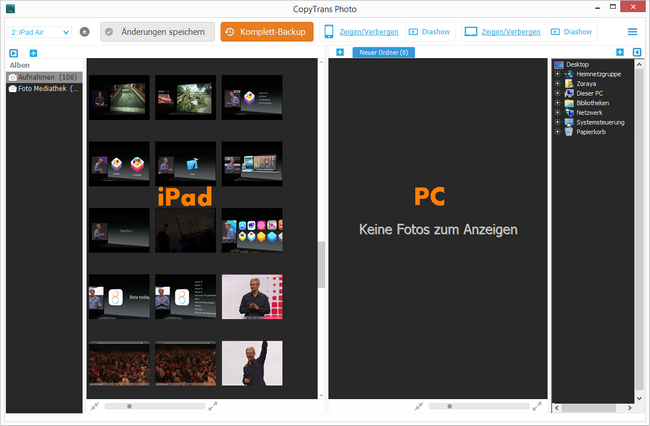Image resolution: width=650 pixels, height=426 pixels.
Task: Click the iPad device icon in toolbar
Action: click(329, 31)
